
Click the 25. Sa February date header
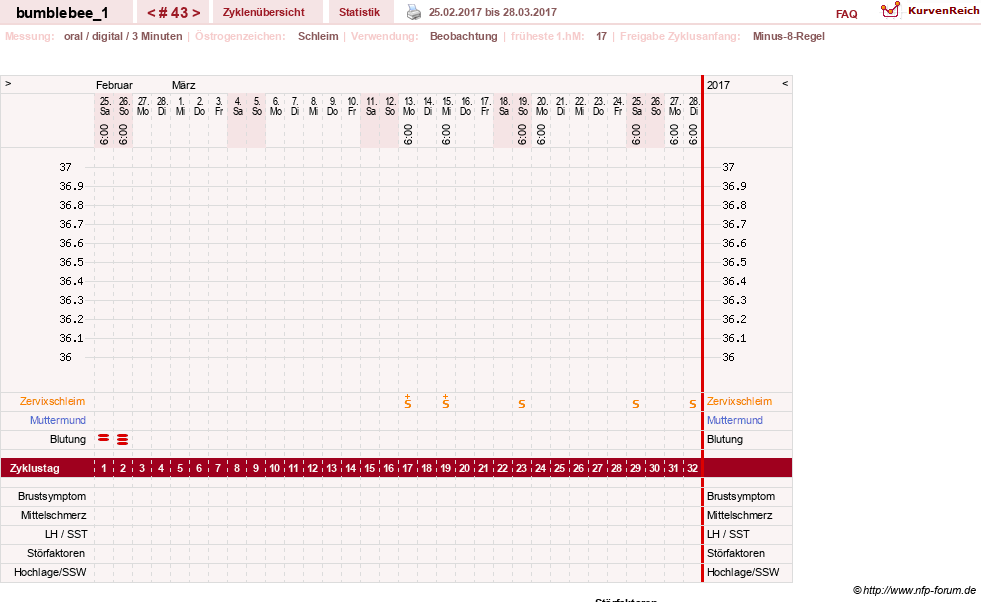(x=104, y=106)
